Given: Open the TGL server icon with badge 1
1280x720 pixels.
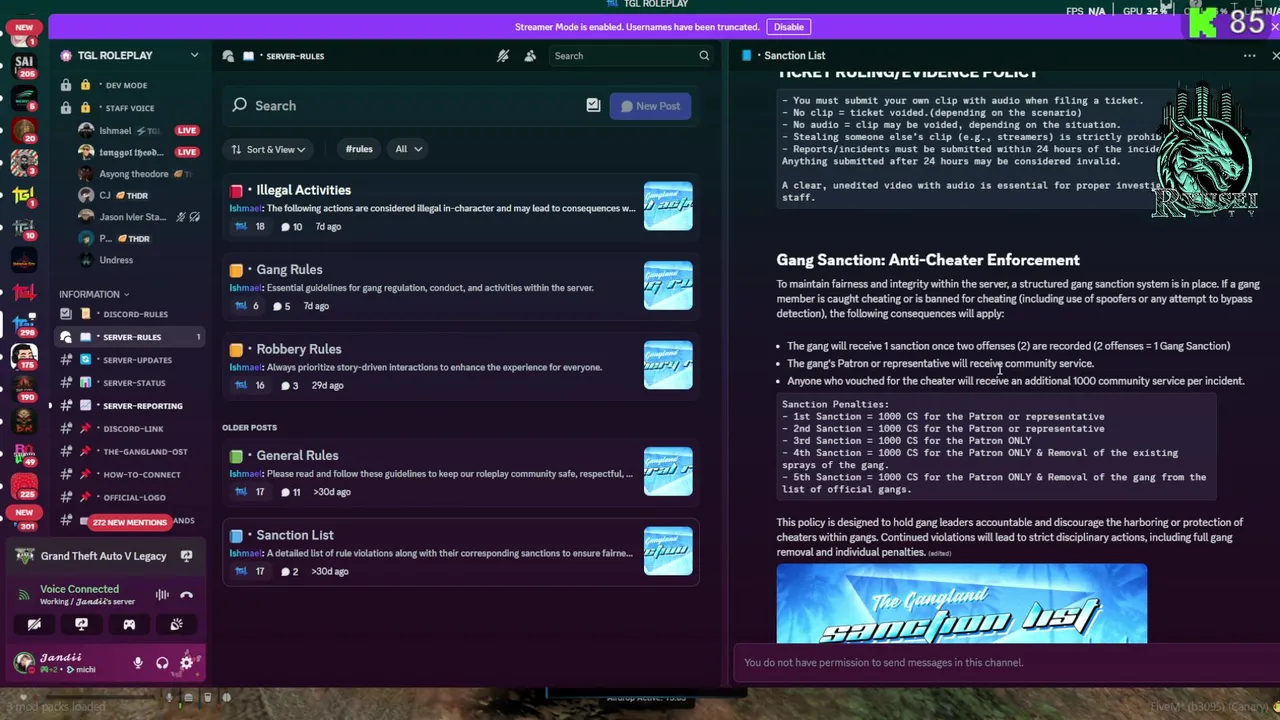Looking at the screenshot, I should point(24,195).
